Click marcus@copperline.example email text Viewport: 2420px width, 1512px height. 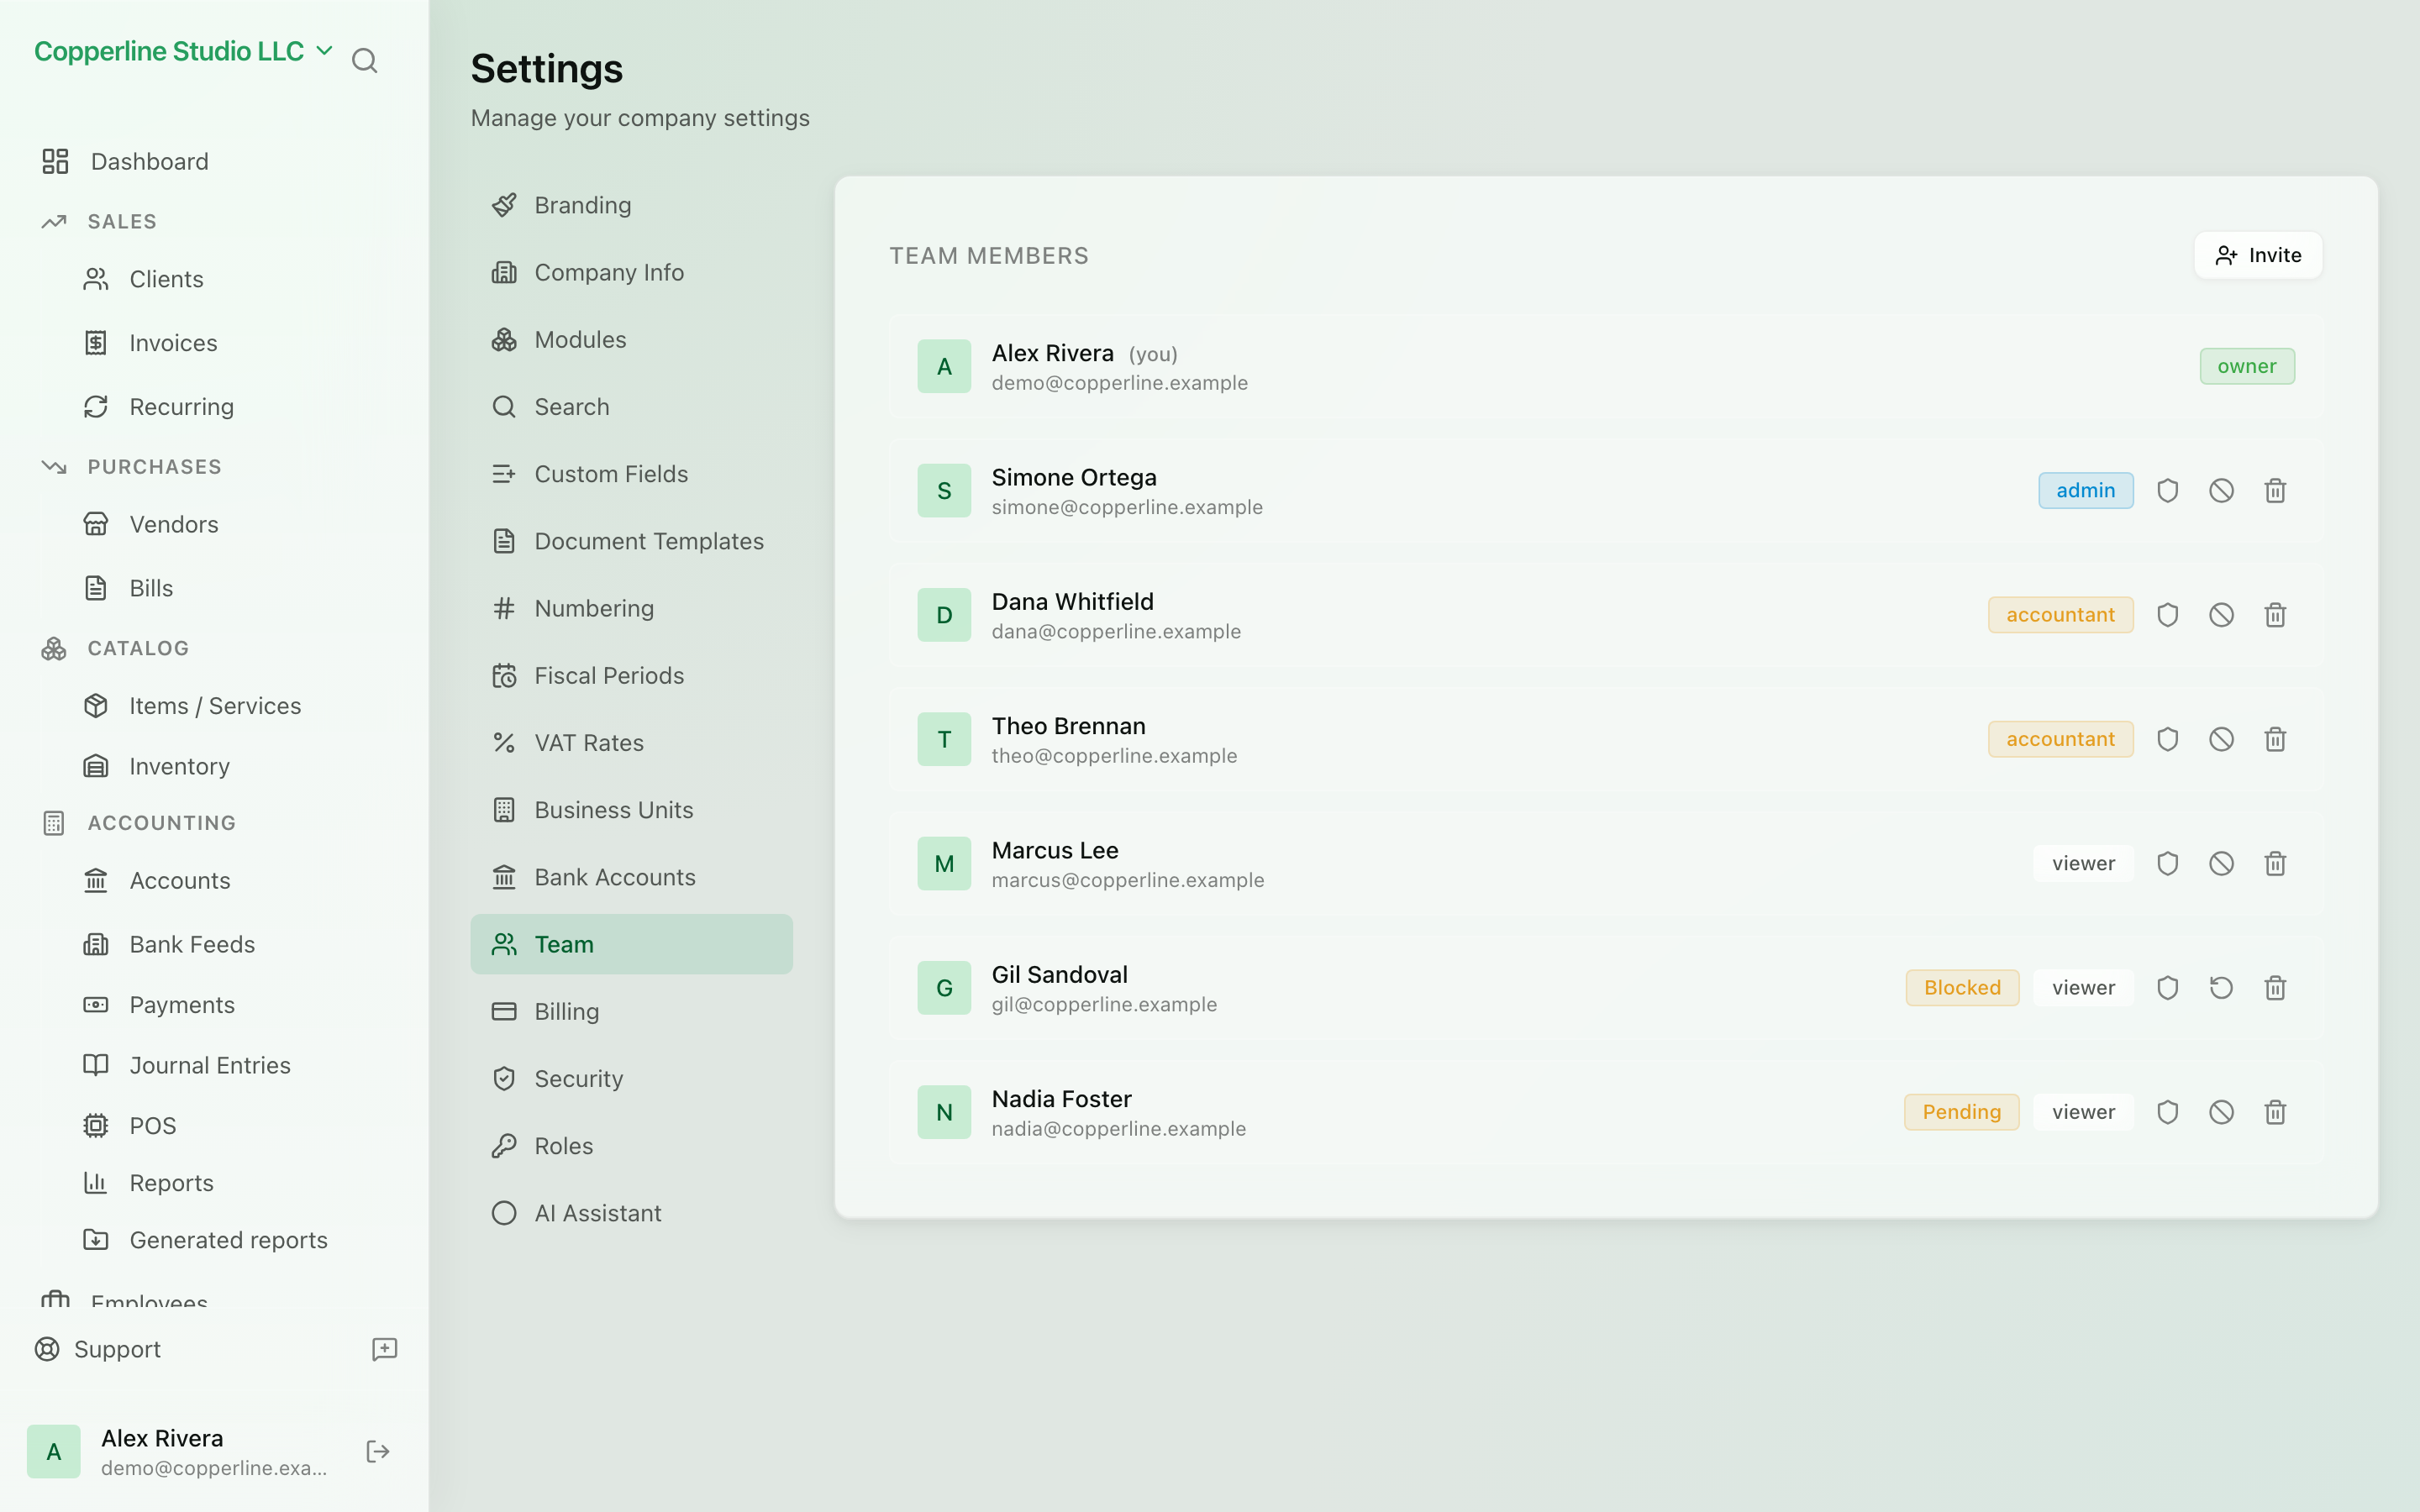click(x=1127, y=880)
